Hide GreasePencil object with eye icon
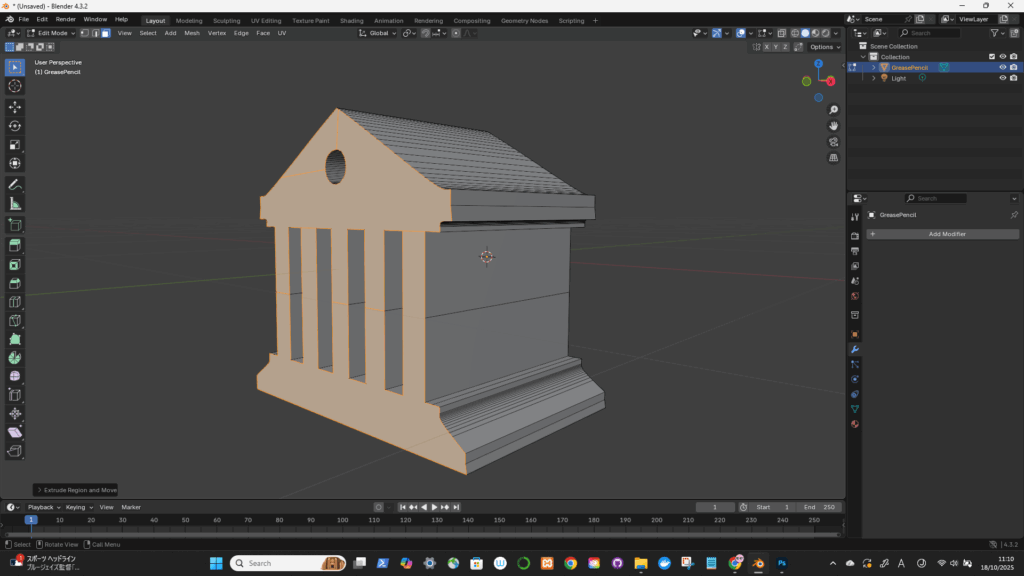 click(x=1002, y=67)
